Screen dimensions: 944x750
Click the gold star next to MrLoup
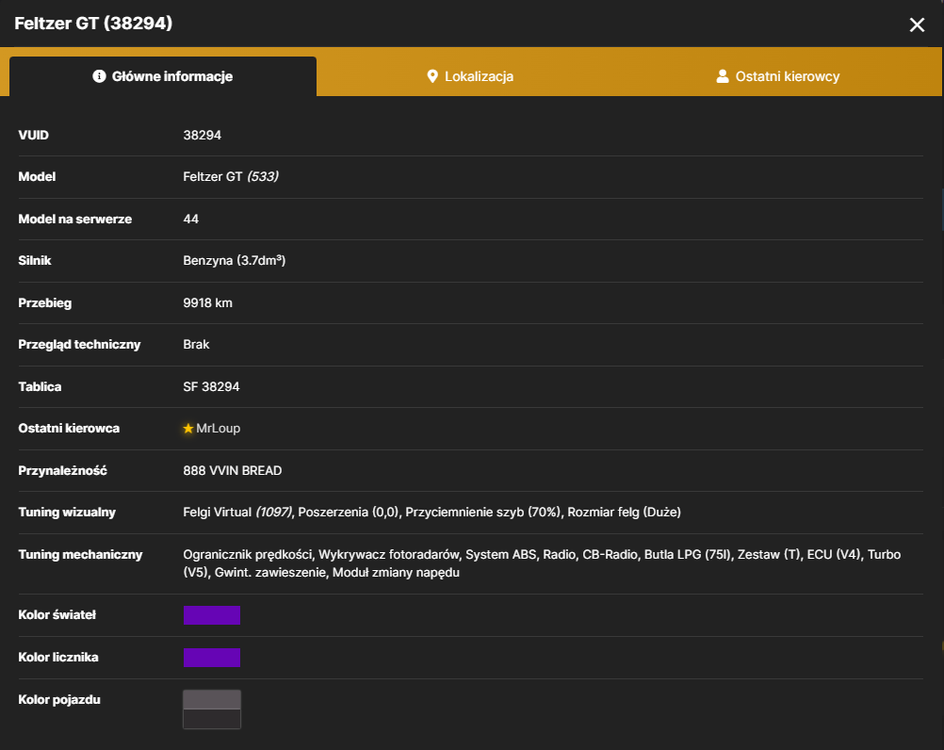(x=188, y=429)
